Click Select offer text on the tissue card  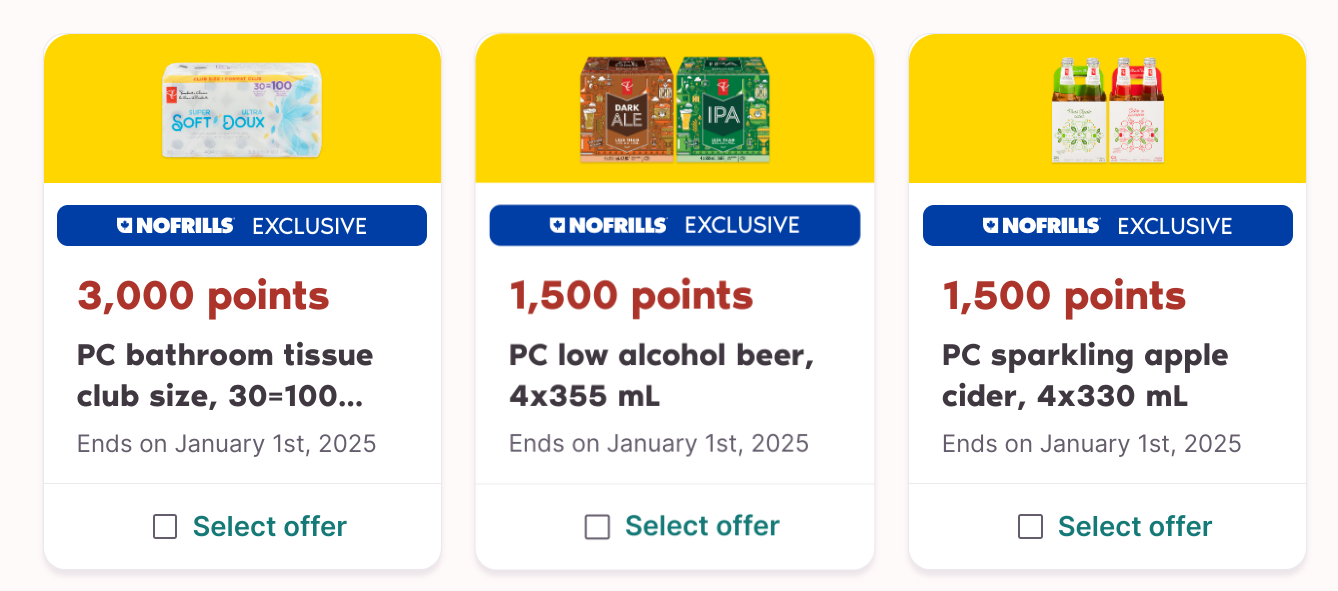tap(270, 526)
